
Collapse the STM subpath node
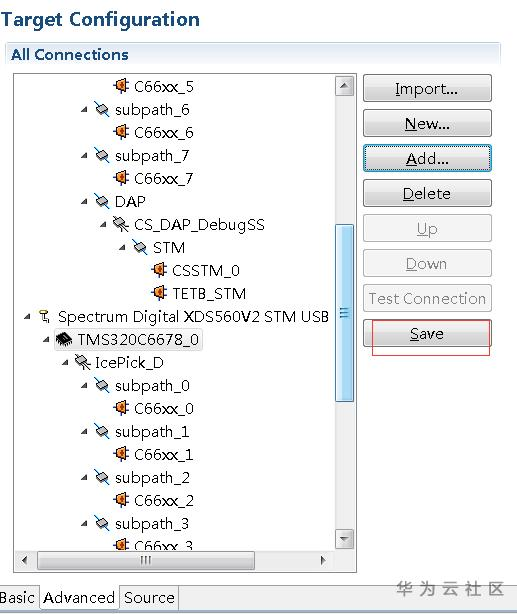pyautogui.click(x=122, y=247)
